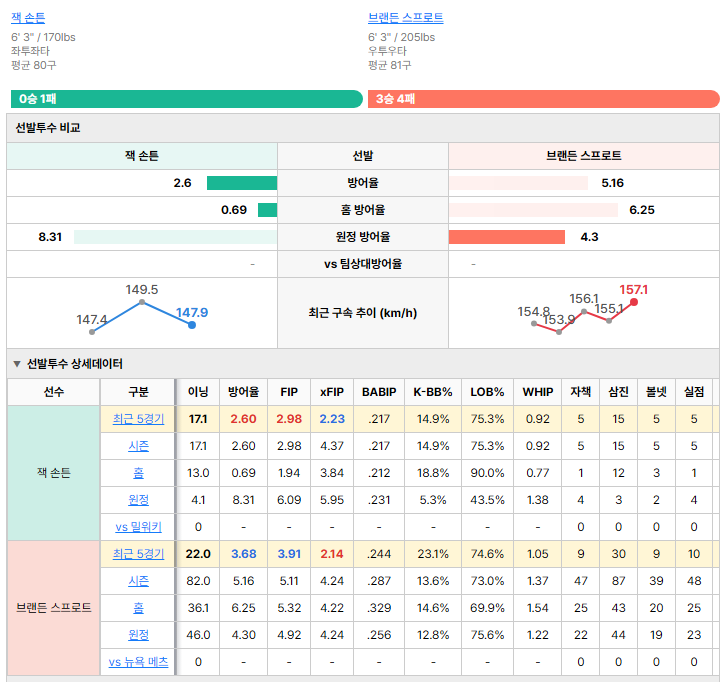The width and height of the screenshot is (726, 682).
Task: Open the 잭 손튼 player link
Action: [28, 18]
